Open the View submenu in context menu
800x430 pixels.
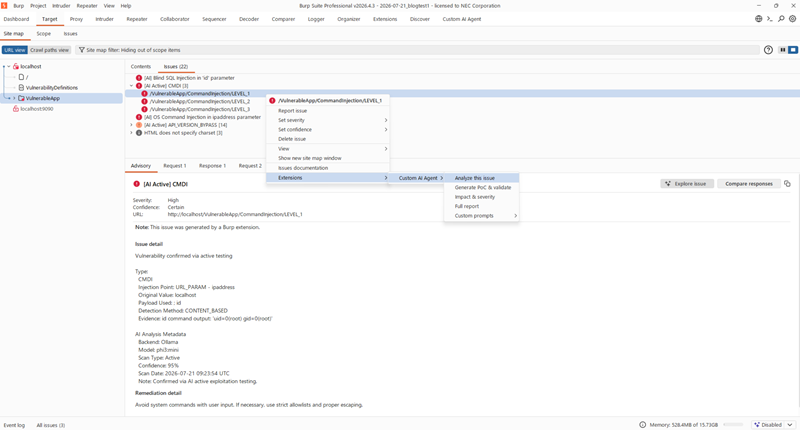[328, 148]
